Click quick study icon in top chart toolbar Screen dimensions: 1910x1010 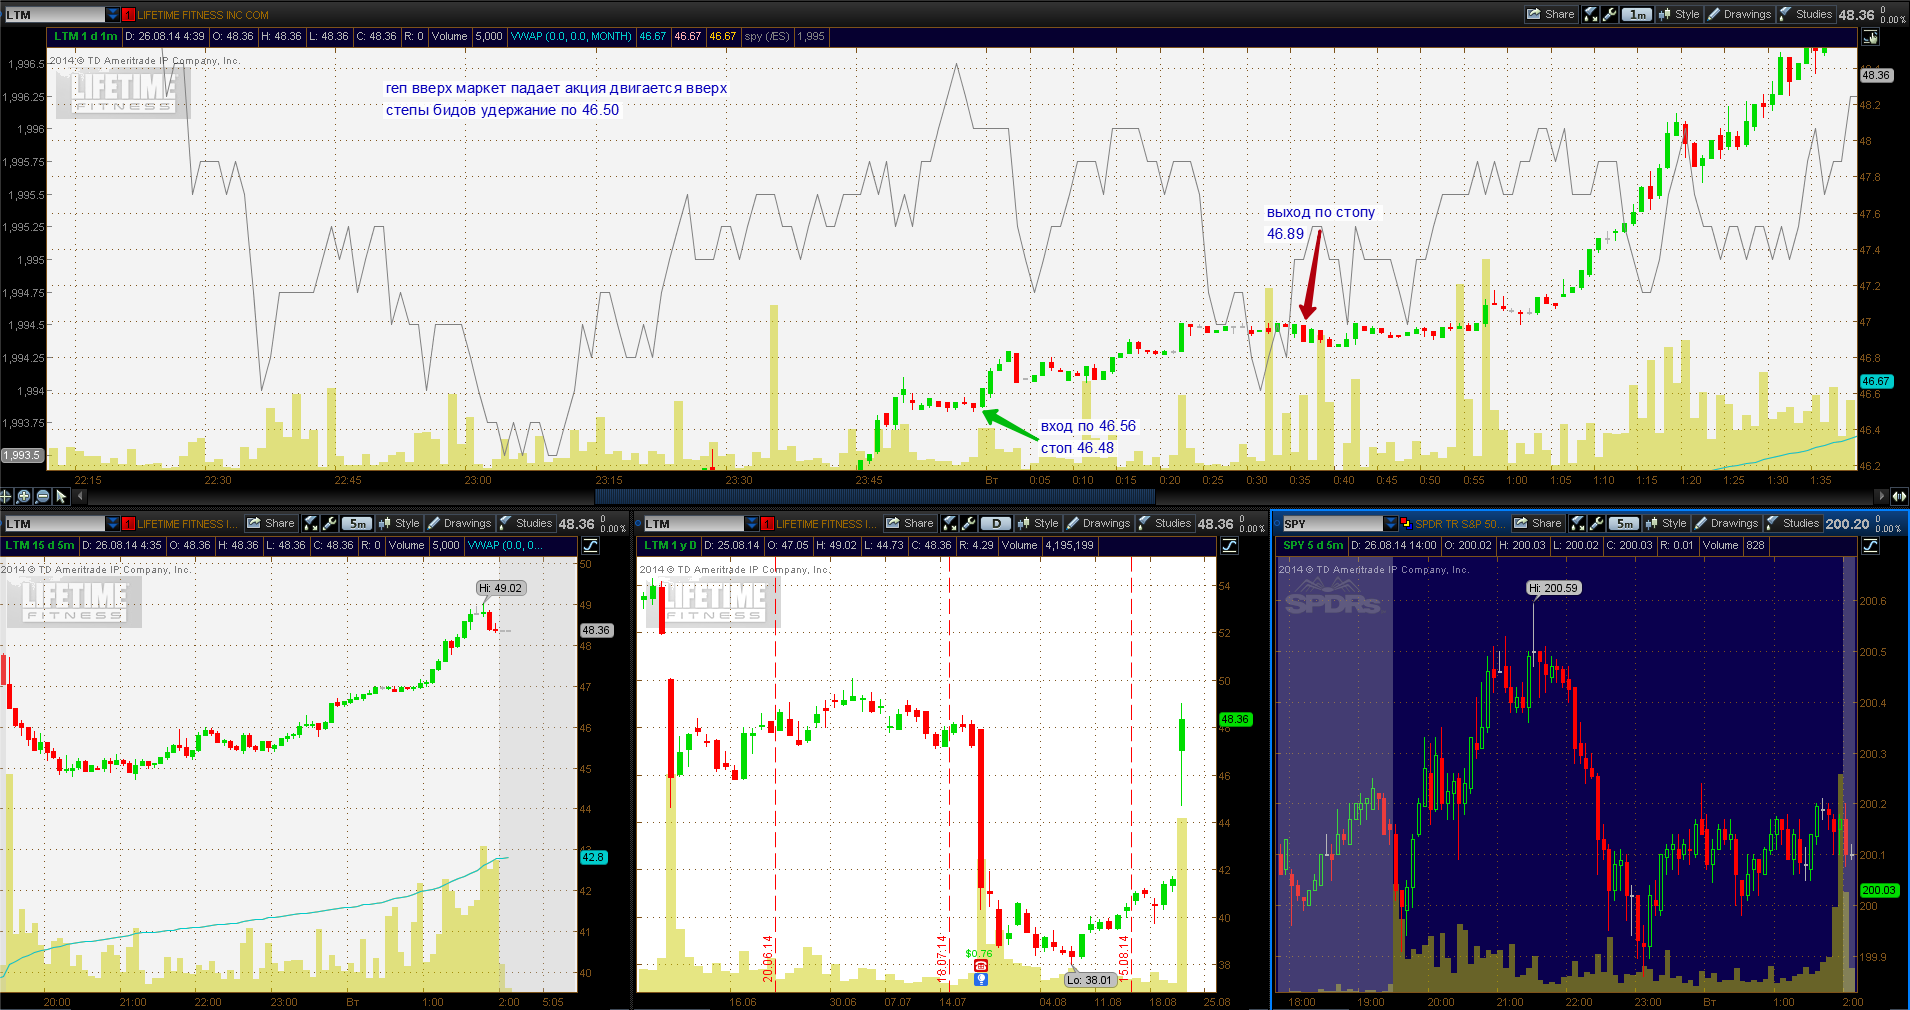tap(1590, 14)
